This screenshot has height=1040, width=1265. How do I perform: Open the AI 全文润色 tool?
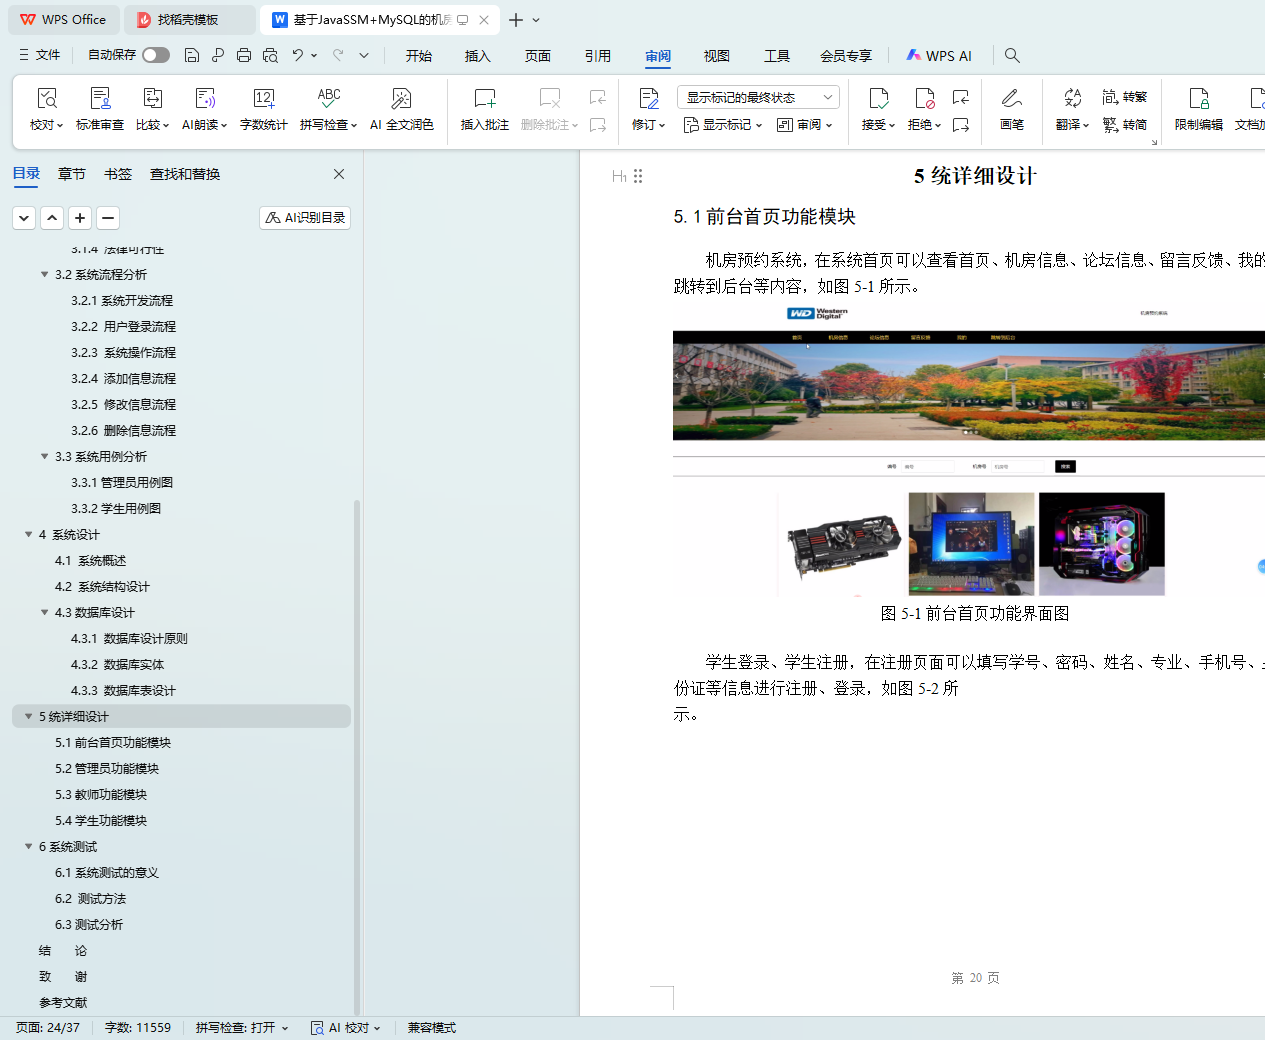coord(401,99)
